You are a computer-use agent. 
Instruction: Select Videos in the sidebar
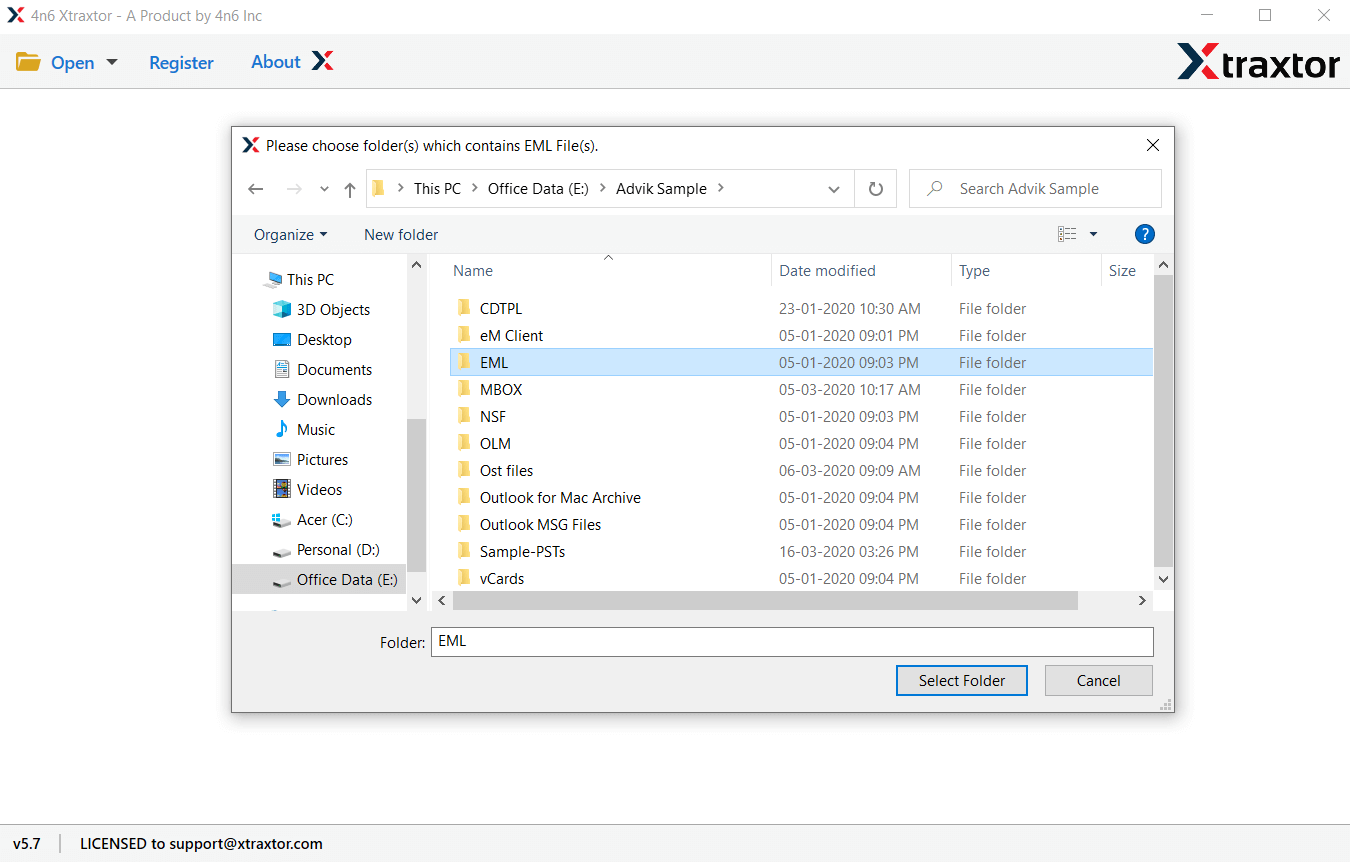tap(308, 489)
